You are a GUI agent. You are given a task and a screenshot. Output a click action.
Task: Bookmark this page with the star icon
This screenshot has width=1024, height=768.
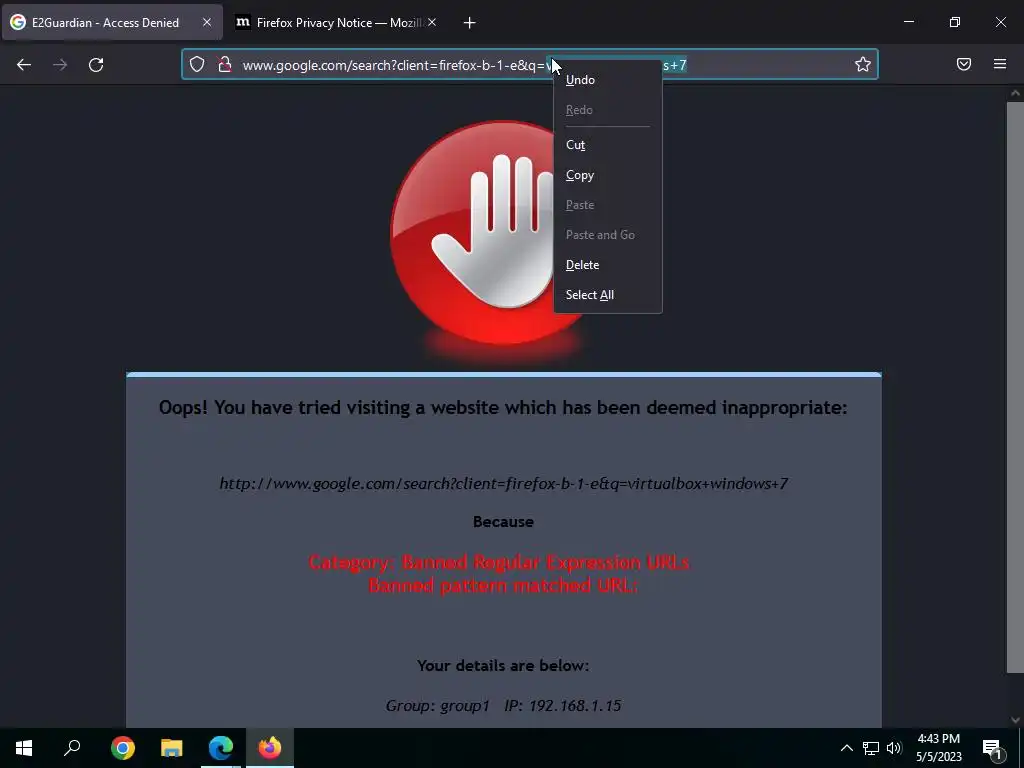pos(863,64)
